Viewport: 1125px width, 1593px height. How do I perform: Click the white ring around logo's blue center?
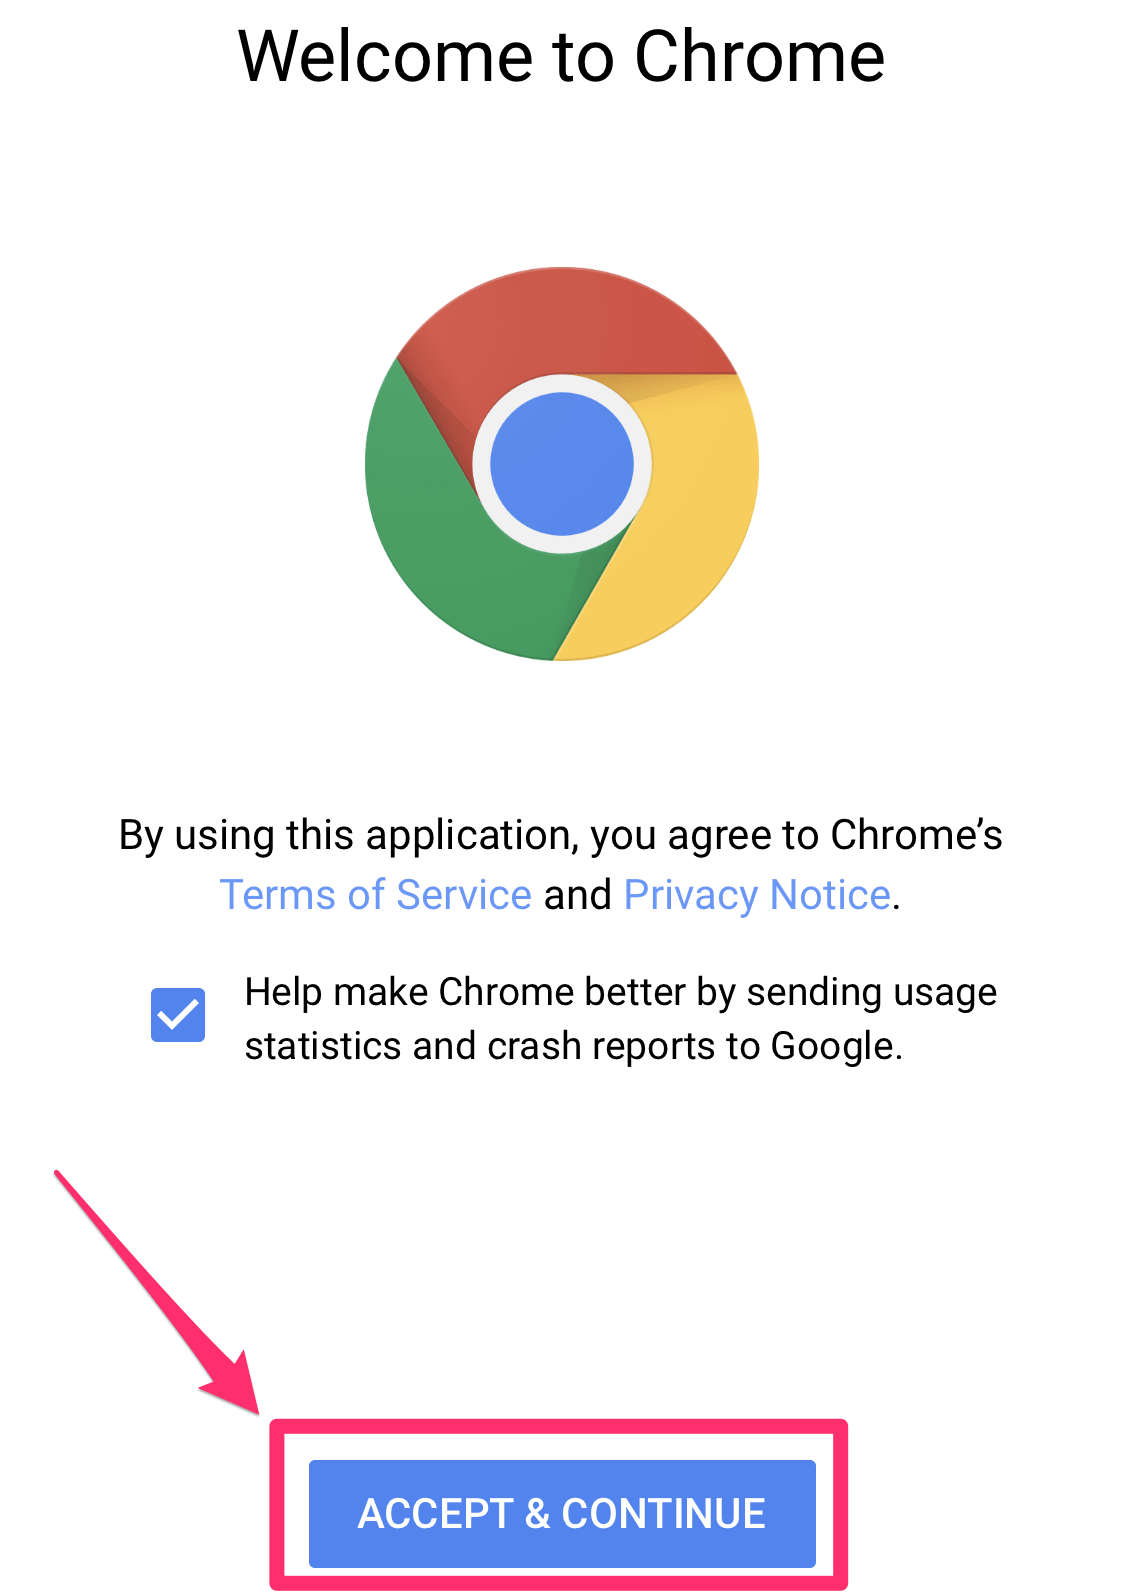click(x=562, y=383)
